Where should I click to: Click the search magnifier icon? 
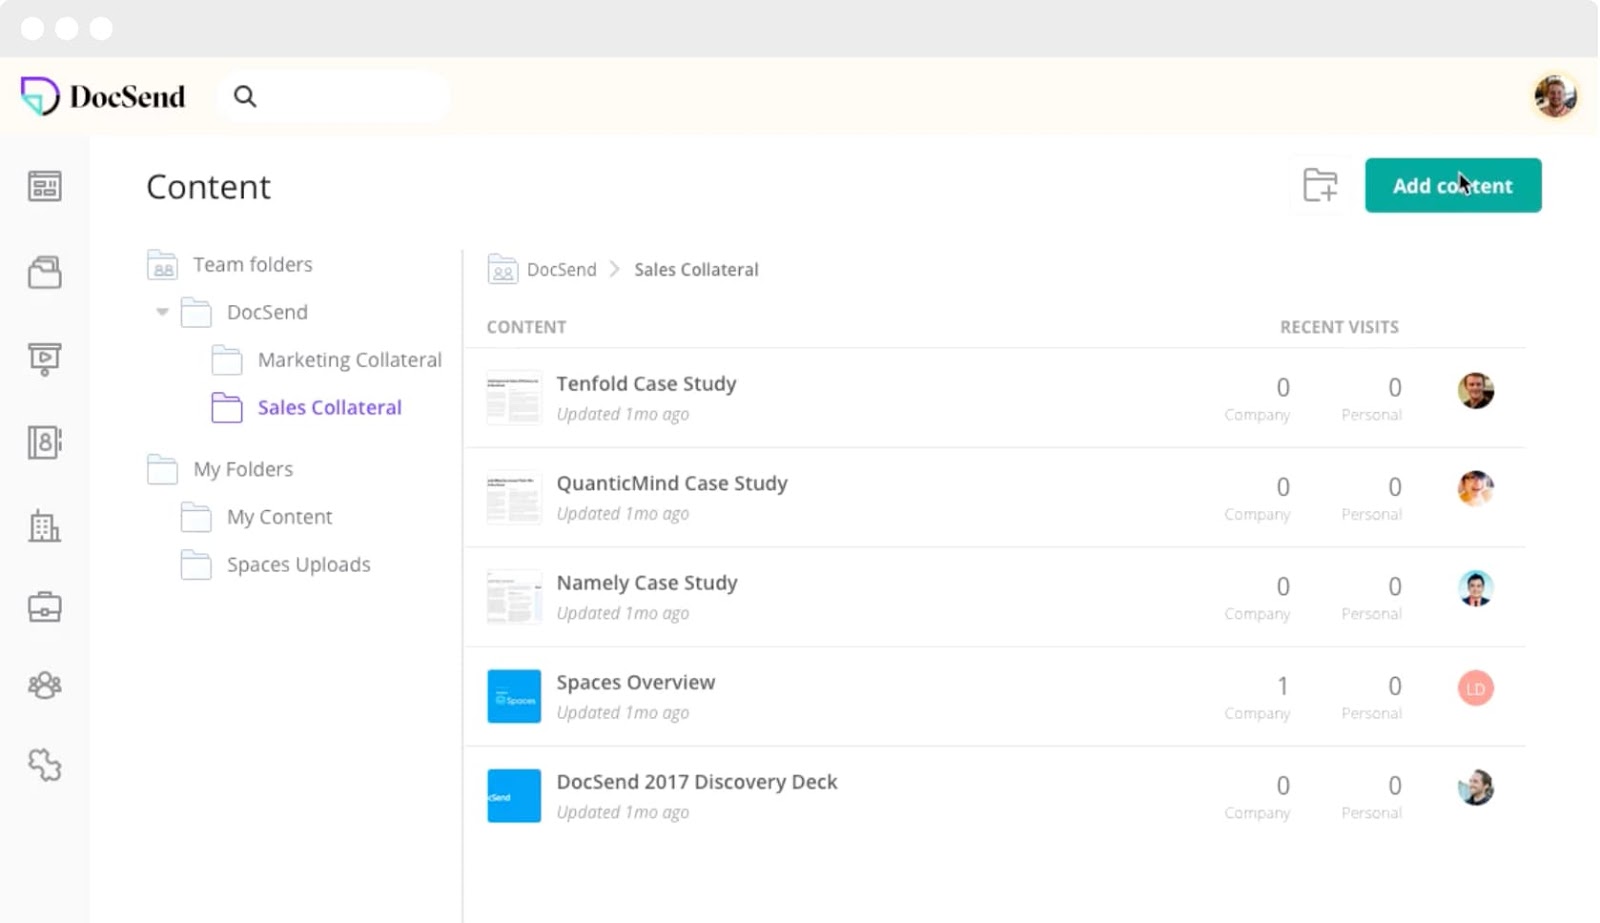pos(245,96)
